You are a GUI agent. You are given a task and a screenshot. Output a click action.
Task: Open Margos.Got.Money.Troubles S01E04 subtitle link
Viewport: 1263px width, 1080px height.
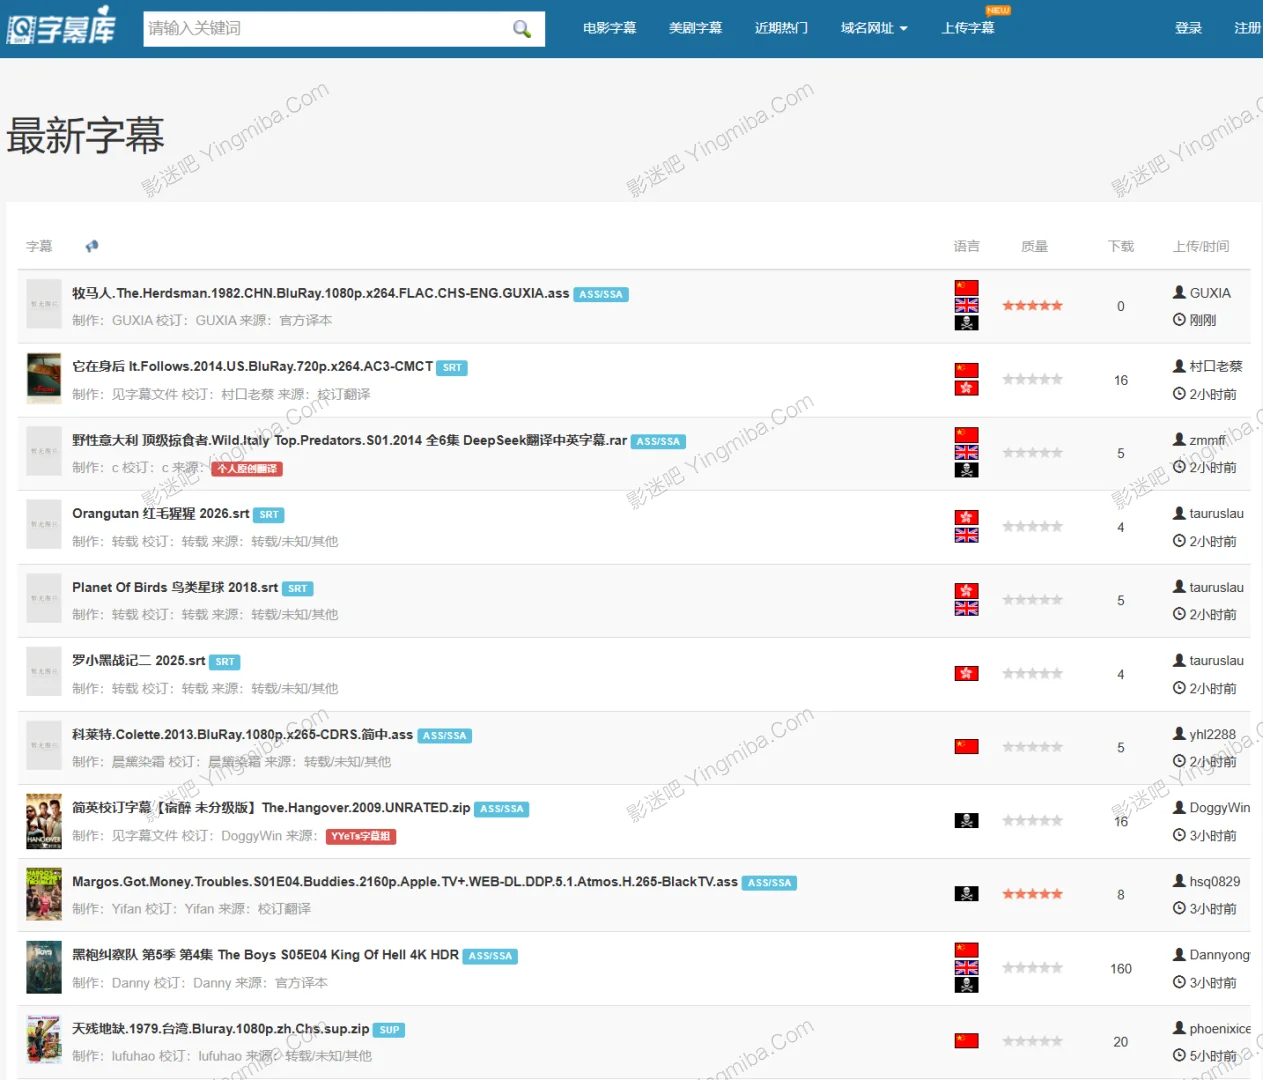[404, 882]
